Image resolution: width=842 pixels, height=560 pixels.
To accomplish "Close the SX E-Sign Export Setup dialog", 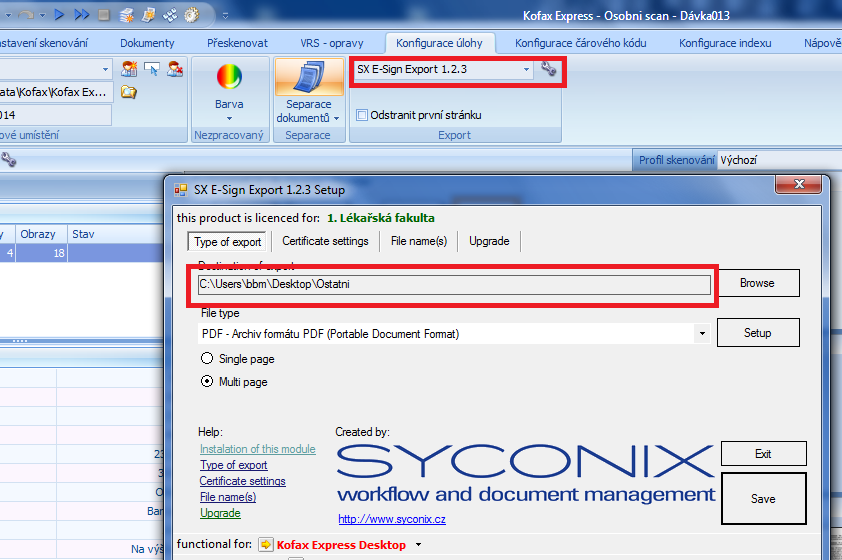I will pos(799,184).
